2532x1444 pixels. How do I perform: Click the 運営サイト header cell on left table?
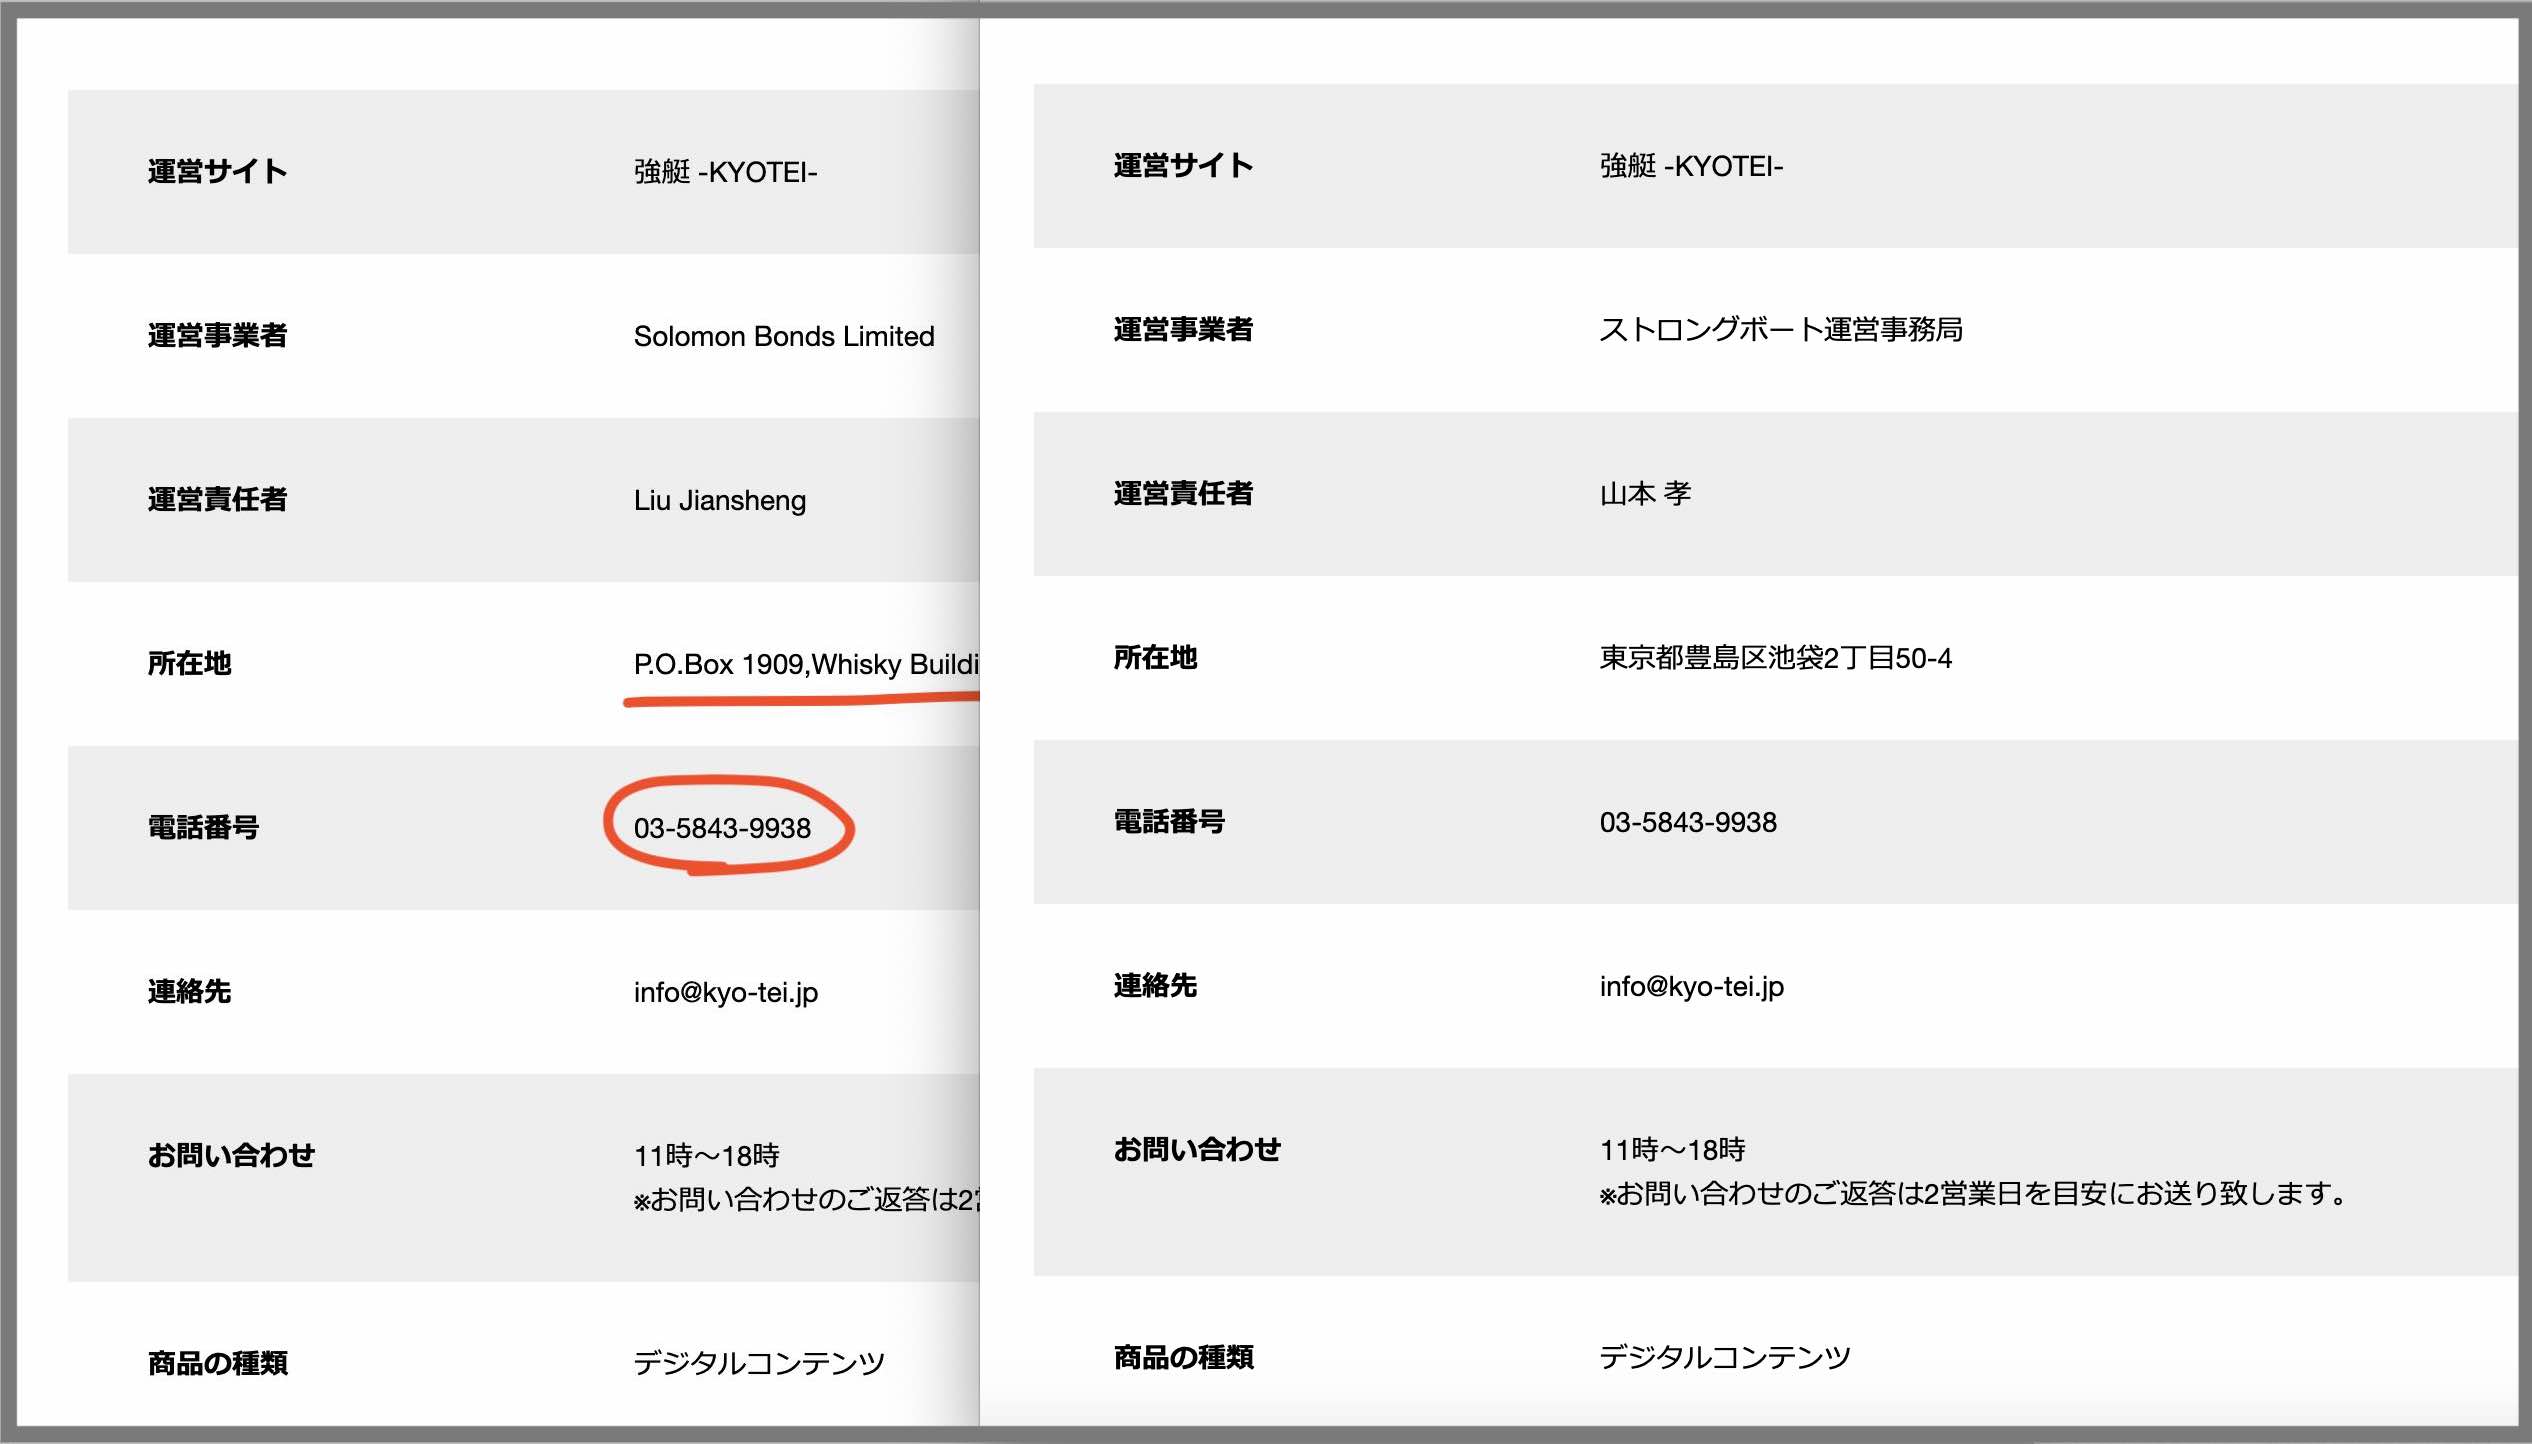(x=216, y=170)
